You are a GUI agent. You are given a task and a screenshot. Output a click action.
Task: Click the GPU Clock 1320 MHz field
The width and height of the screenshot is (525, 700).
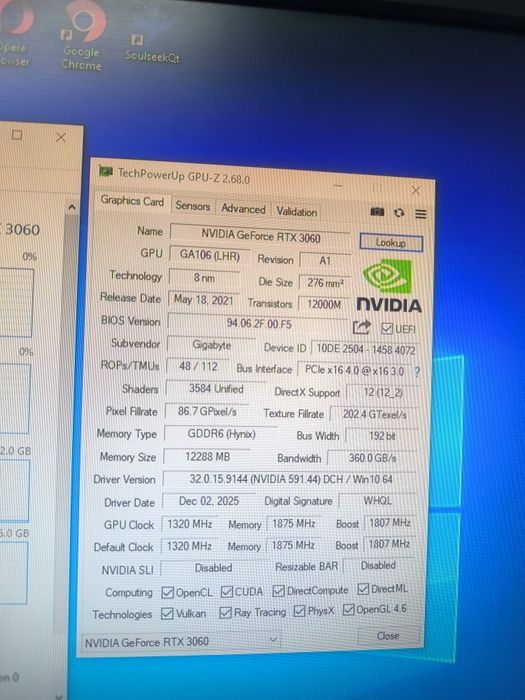click(x=189, y=524)
